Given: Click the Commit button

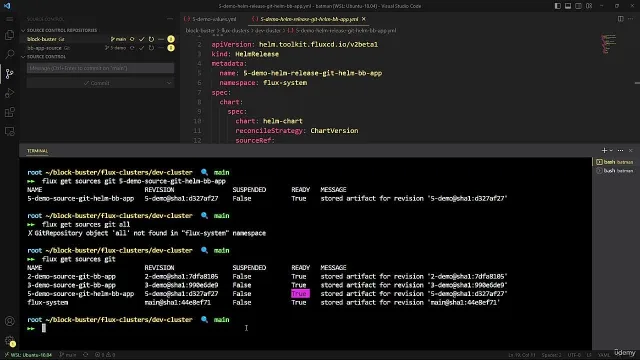Looking at the screenshot, I should [x=96, y=83].
